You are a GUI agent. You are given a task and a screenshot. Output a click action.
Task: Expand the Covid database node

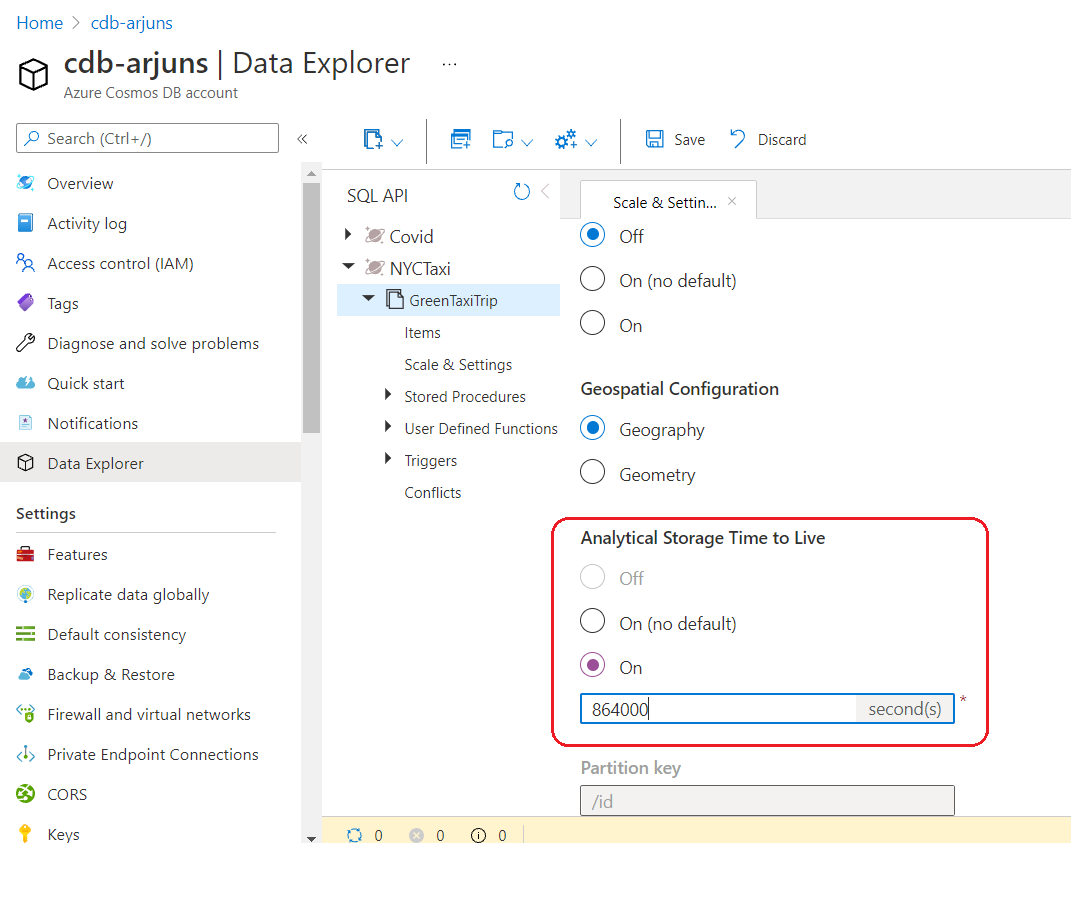click(x=348, y=235)
